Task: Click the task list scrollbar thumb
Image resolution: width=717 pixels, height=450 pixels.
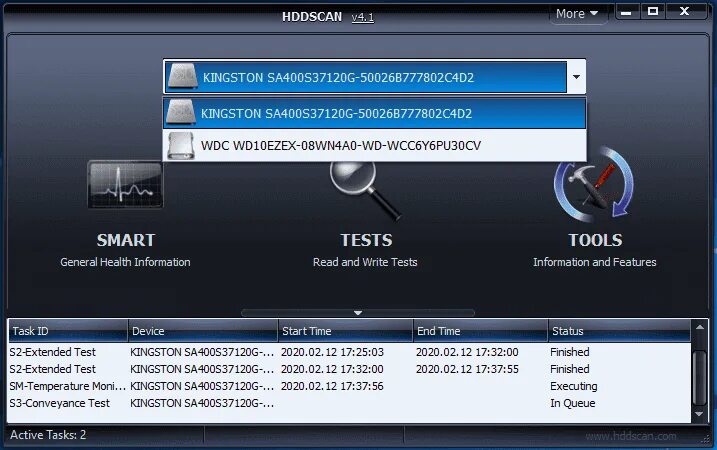Action: tap(700, 378)
